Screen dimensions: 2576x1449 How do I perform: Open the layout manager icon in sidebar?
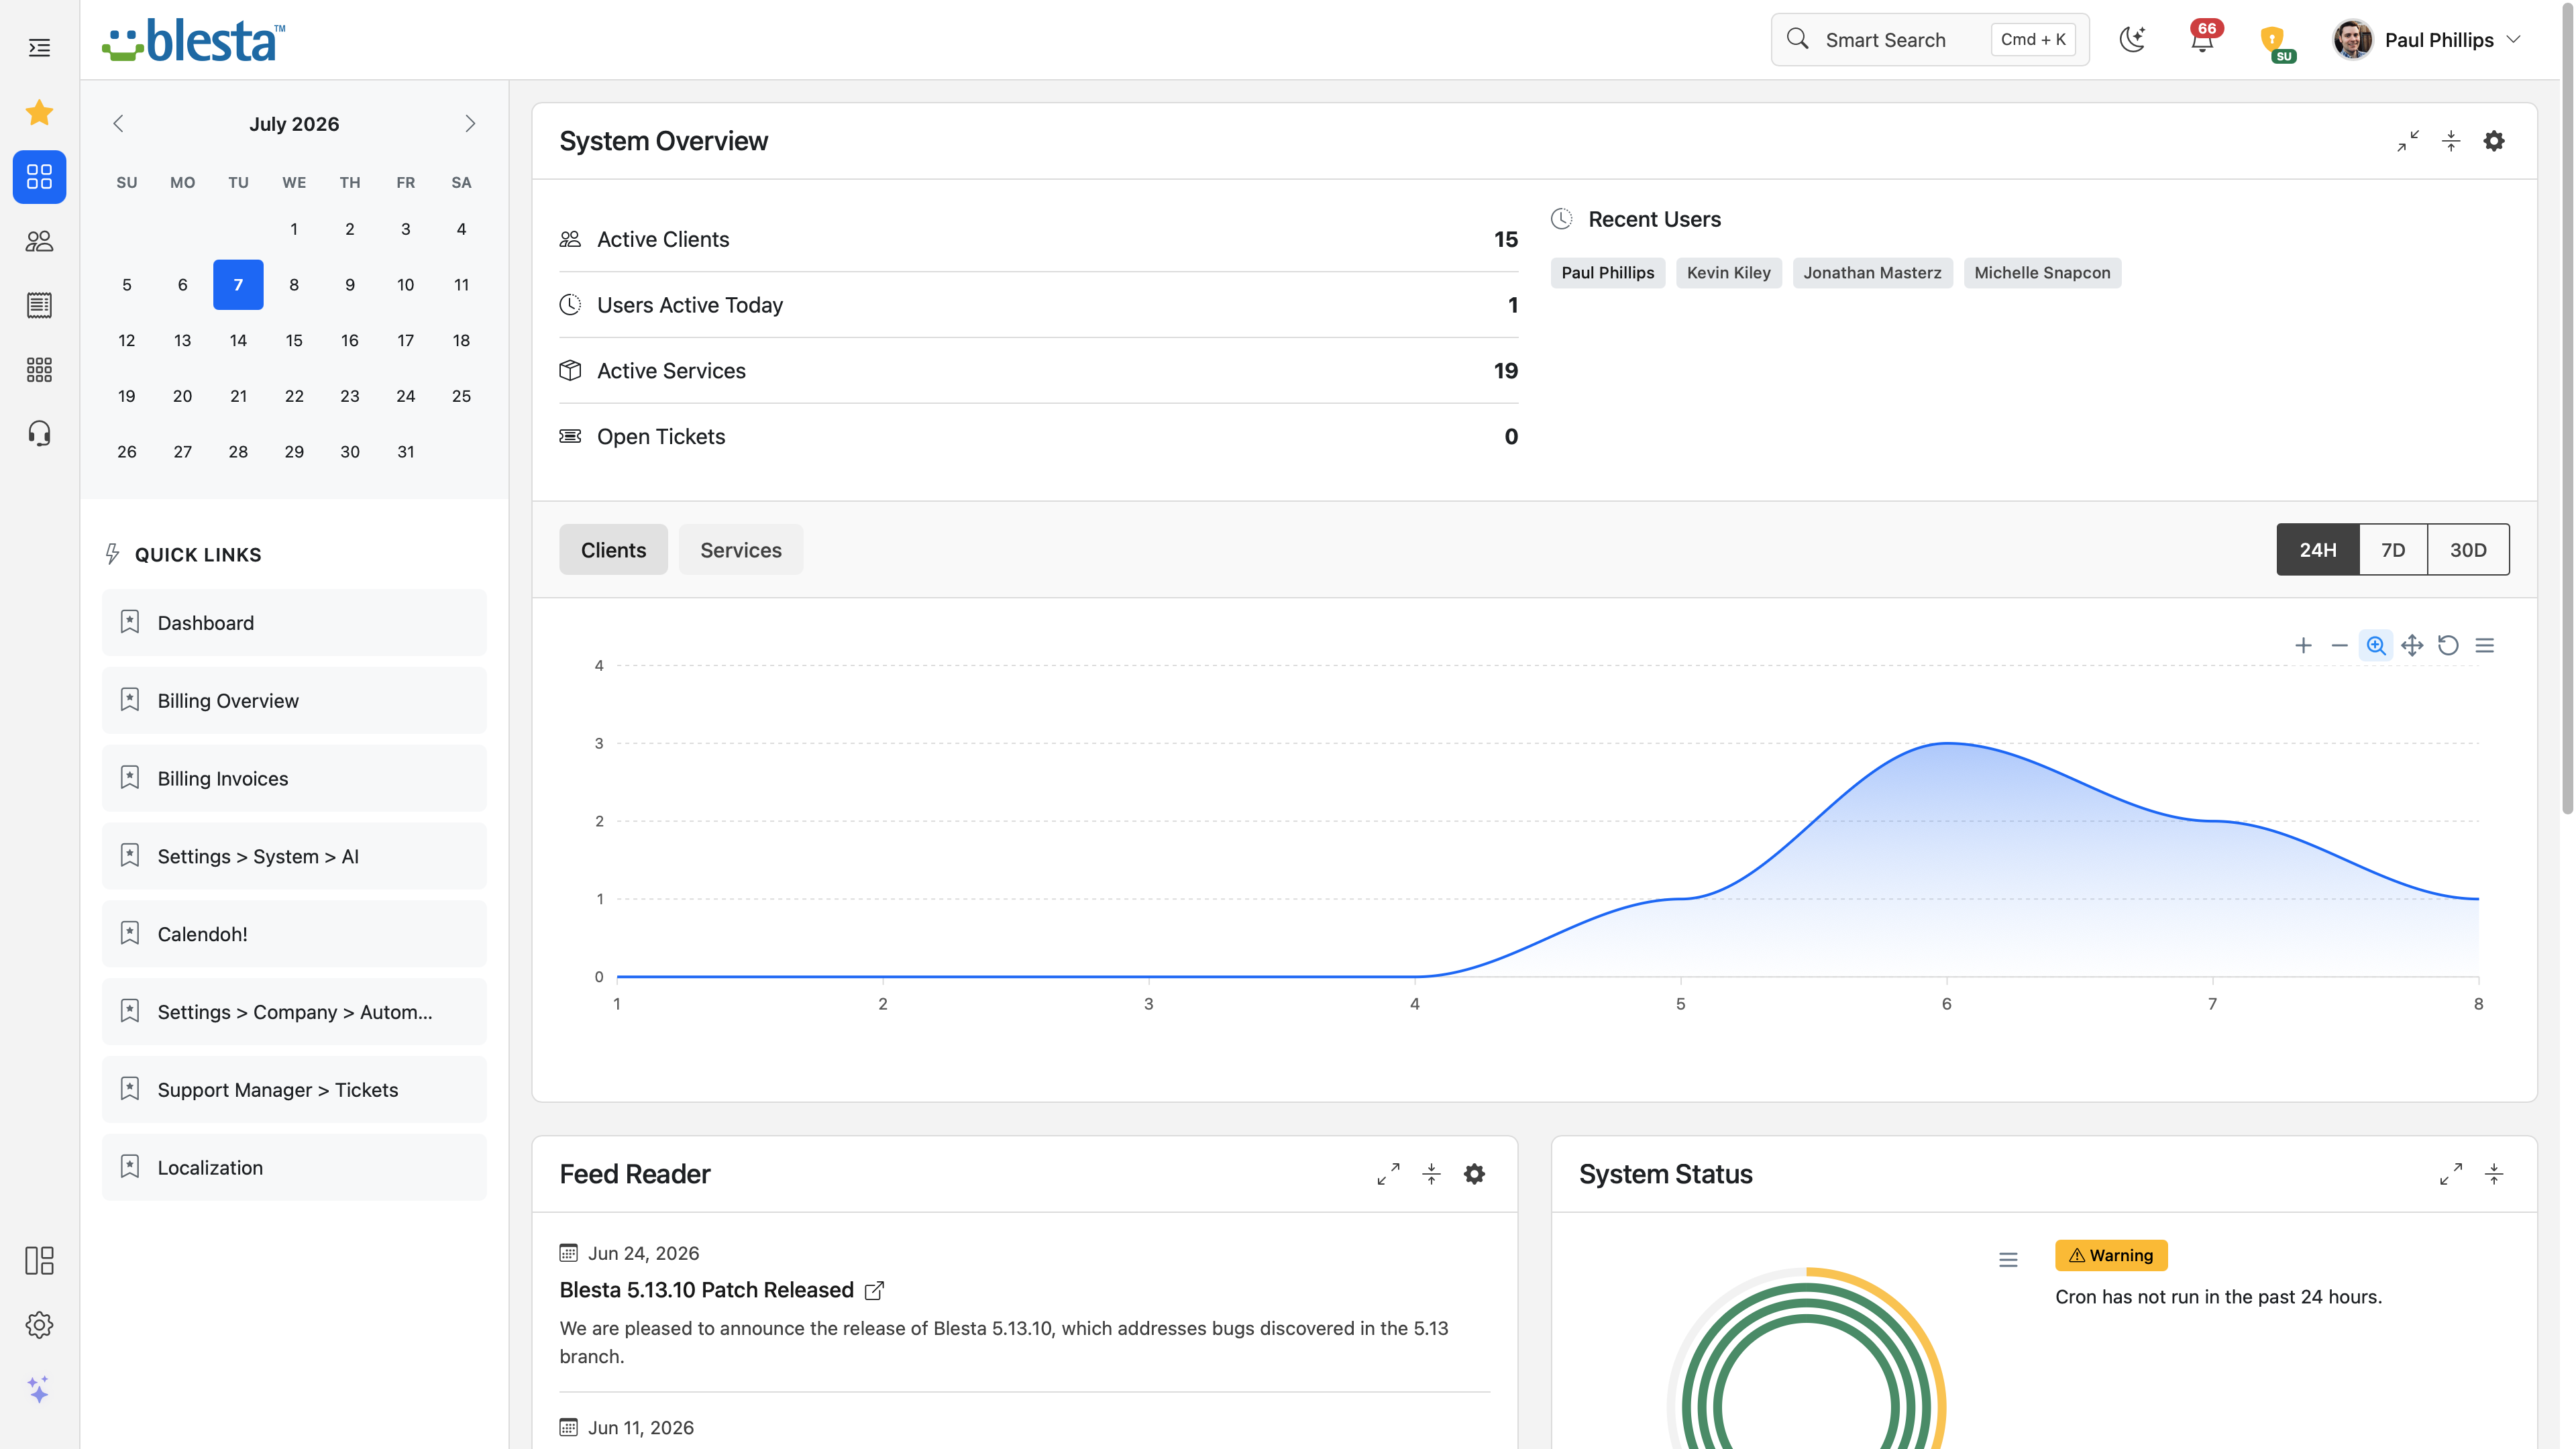[39, 1260]
